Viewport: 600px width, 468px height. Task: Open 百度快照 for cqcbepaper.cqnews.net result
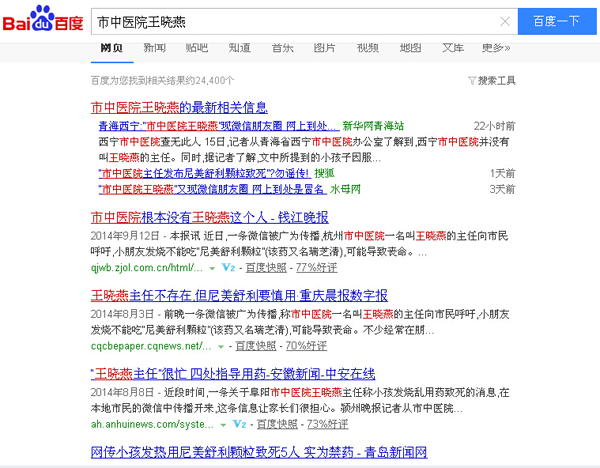pyautogui.click(x=256, y=346)
